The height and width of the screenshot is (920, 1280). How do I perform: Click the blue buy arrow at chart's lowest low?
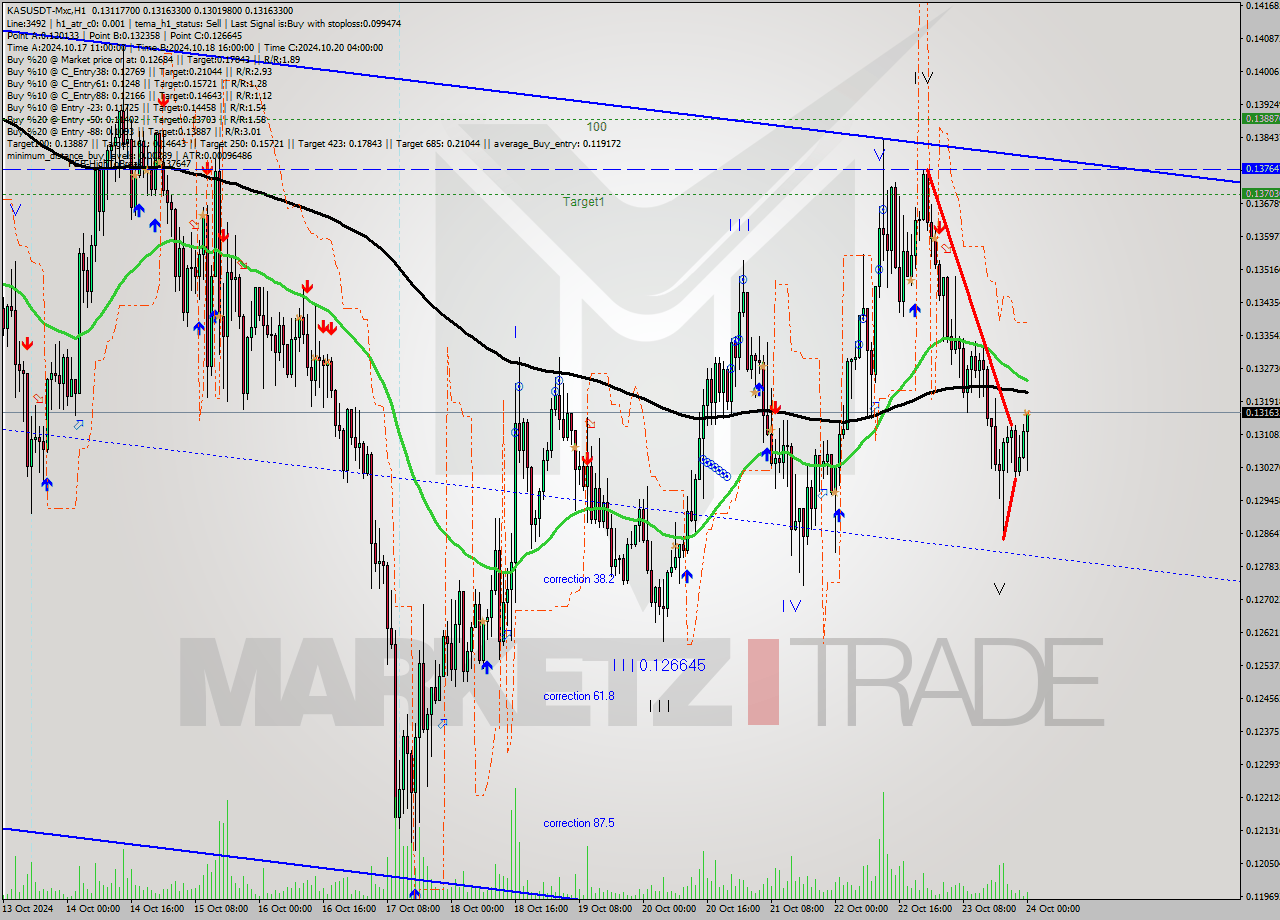(x=415, y=893)
